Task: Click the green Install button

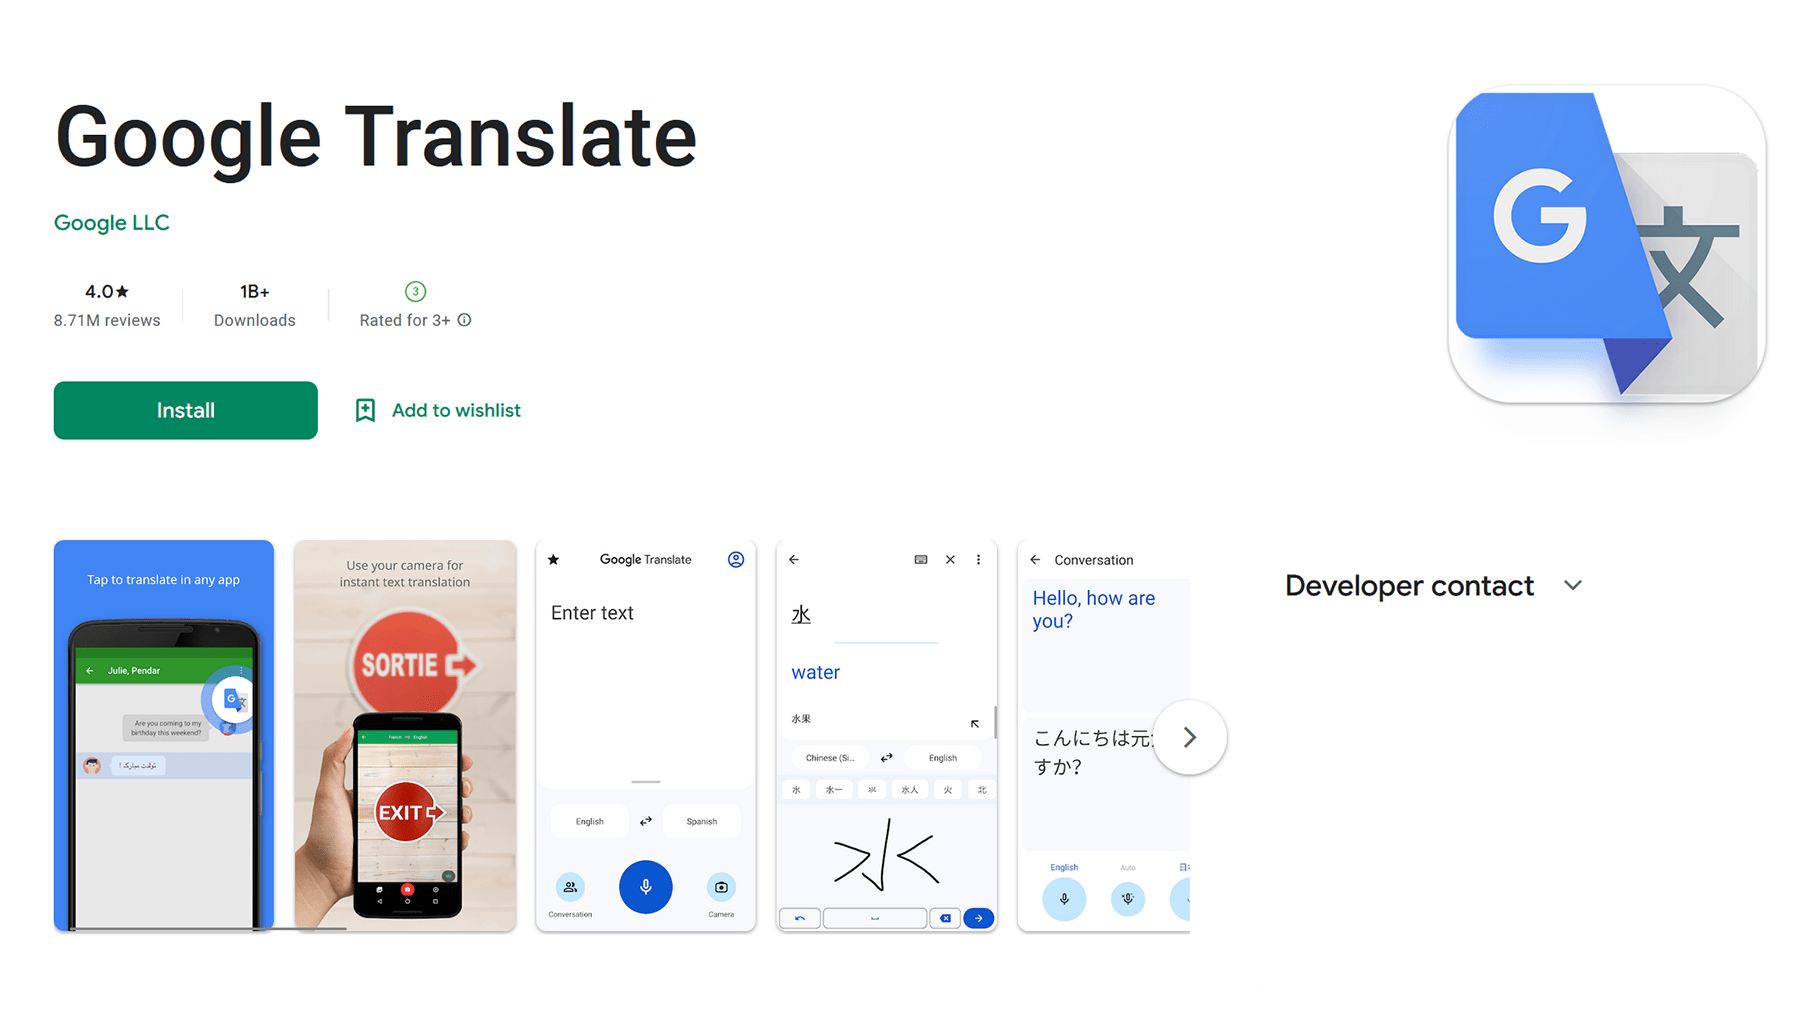Action: [x=185, y=410]
